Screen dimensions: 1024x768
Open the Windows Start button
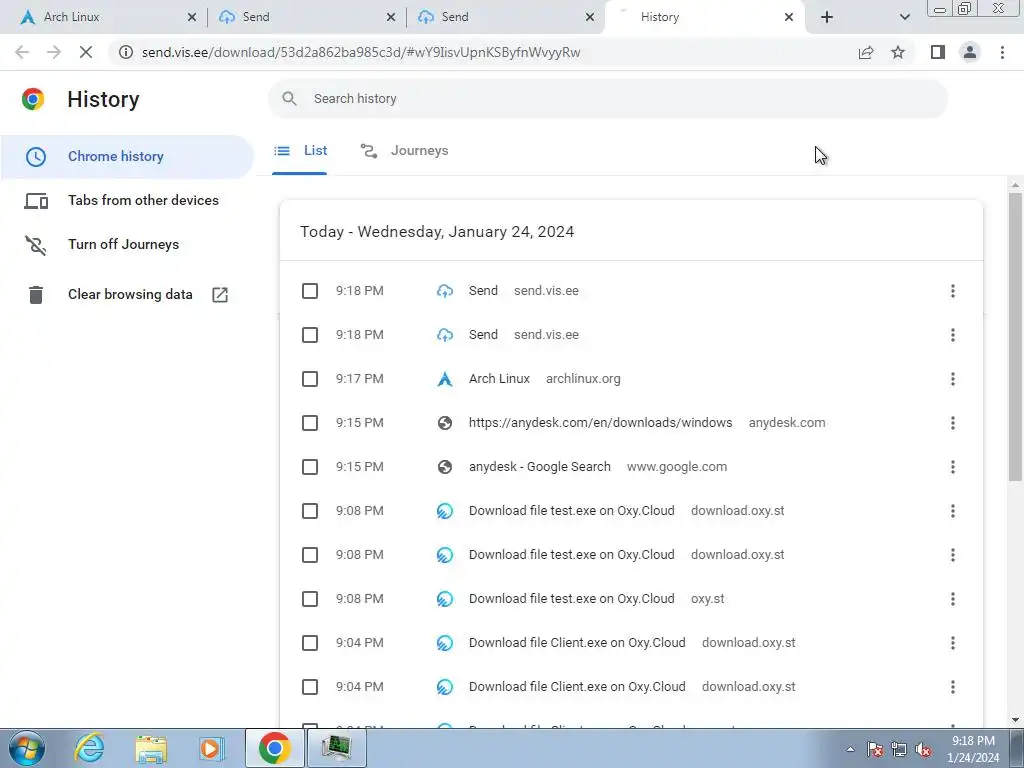[x=26, y=748]
